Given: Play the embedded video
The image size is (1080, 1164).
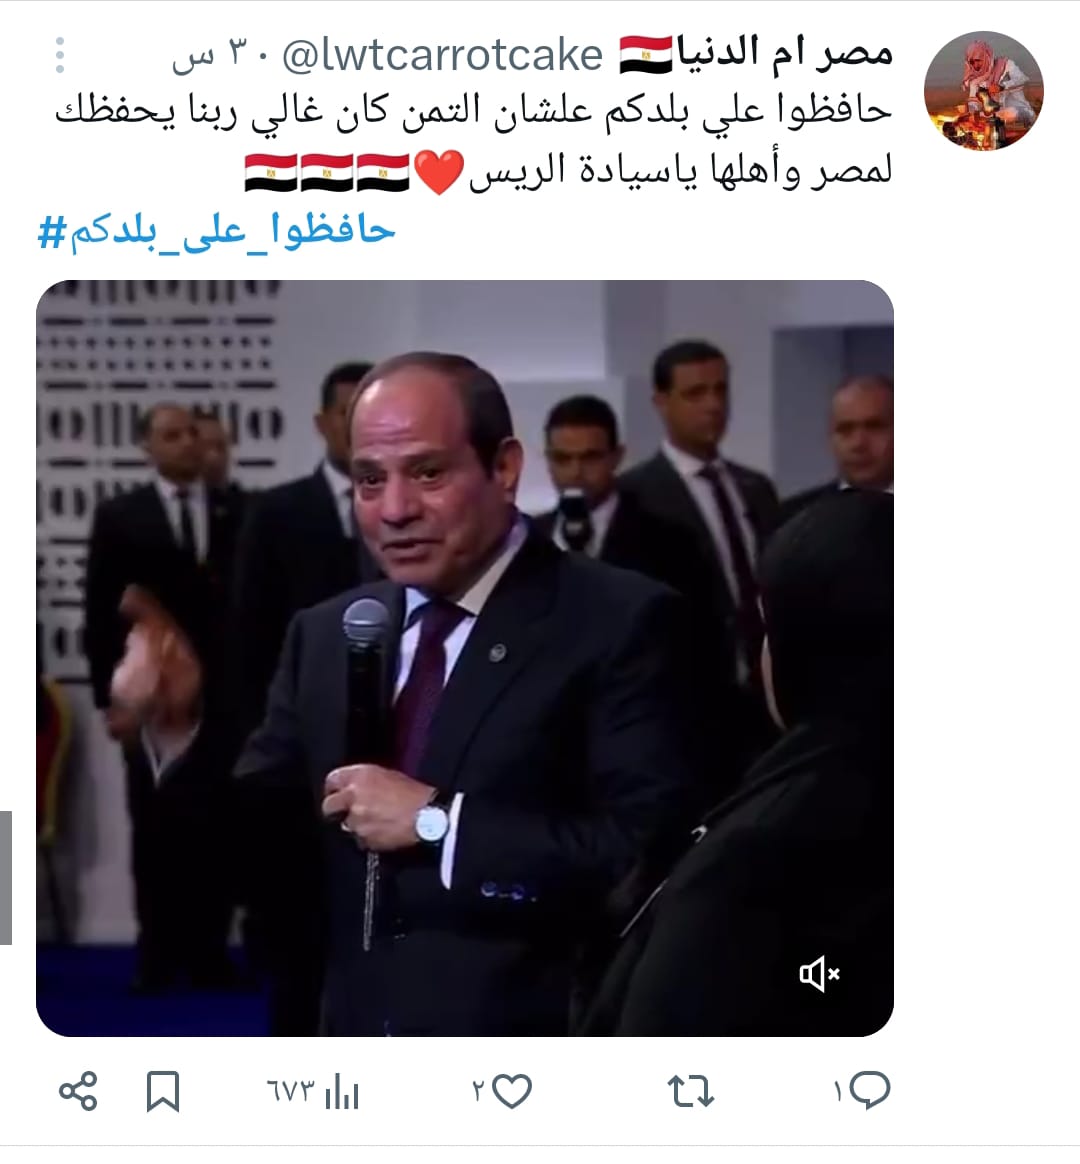Looking at the screenshot, I should pos(465,658).
